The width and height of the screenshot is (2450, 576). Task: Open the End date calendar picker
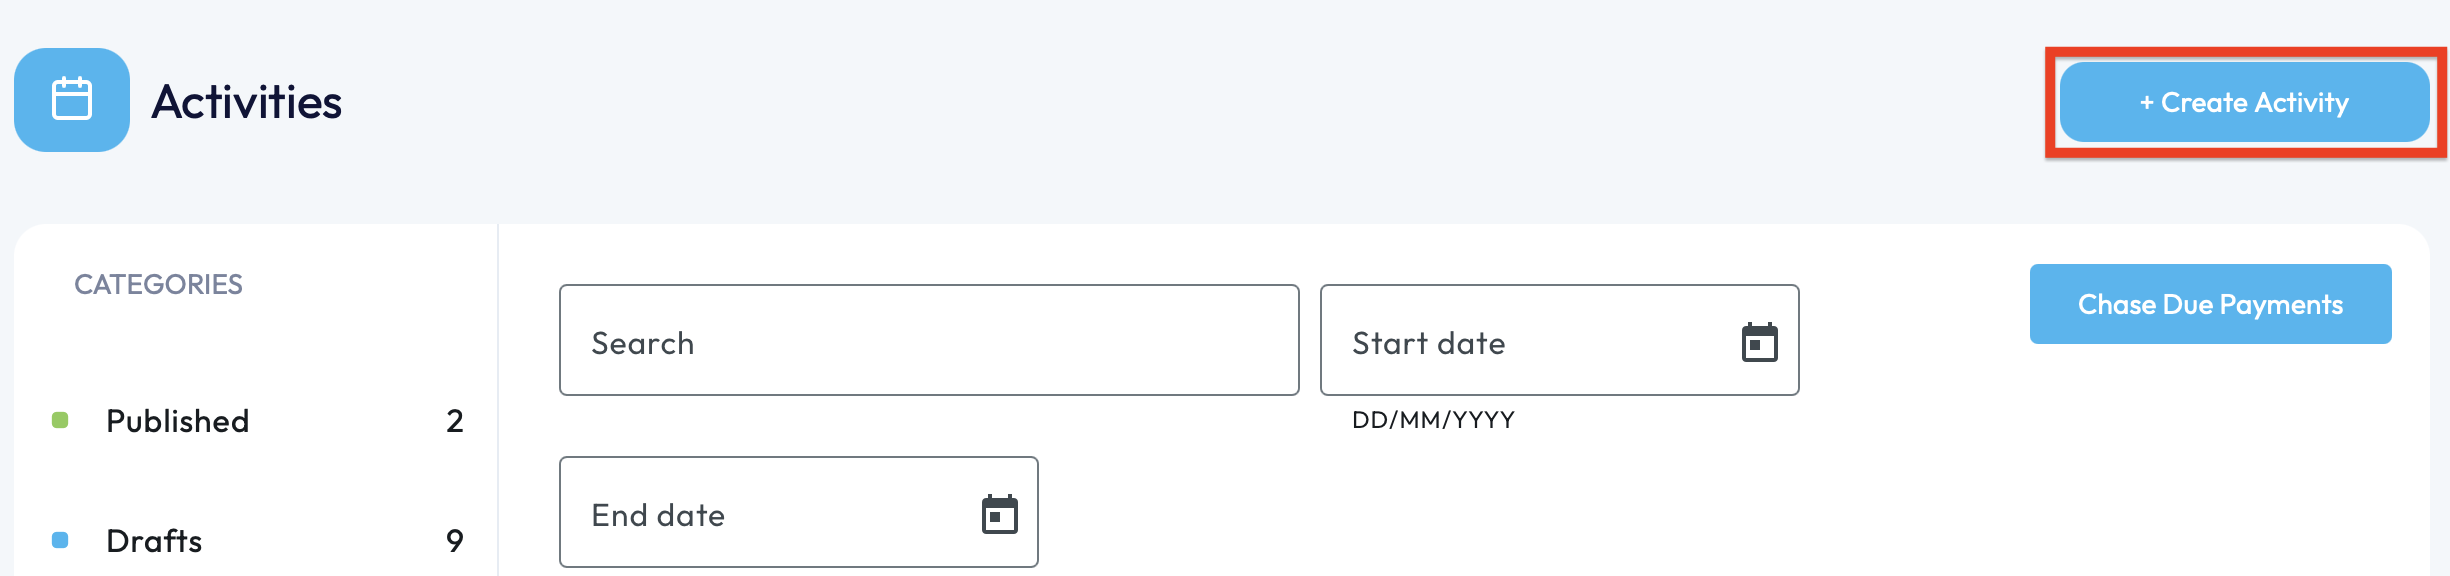999,514
